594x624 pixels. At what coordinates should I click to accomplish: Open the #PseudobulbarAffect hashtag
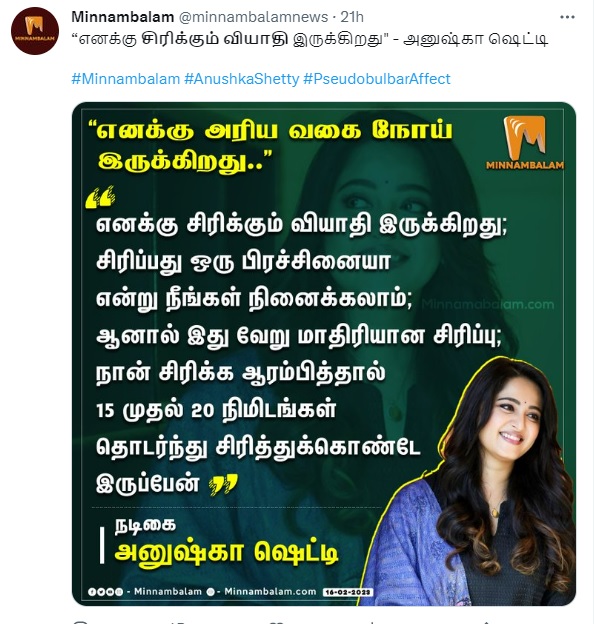(377, 79)
